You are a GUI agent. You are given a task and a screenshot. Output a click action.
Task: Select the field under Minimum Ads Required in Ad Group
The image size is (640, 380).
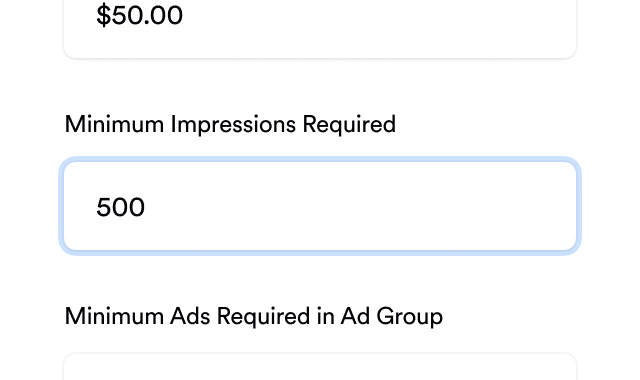[x=320, y=367]
